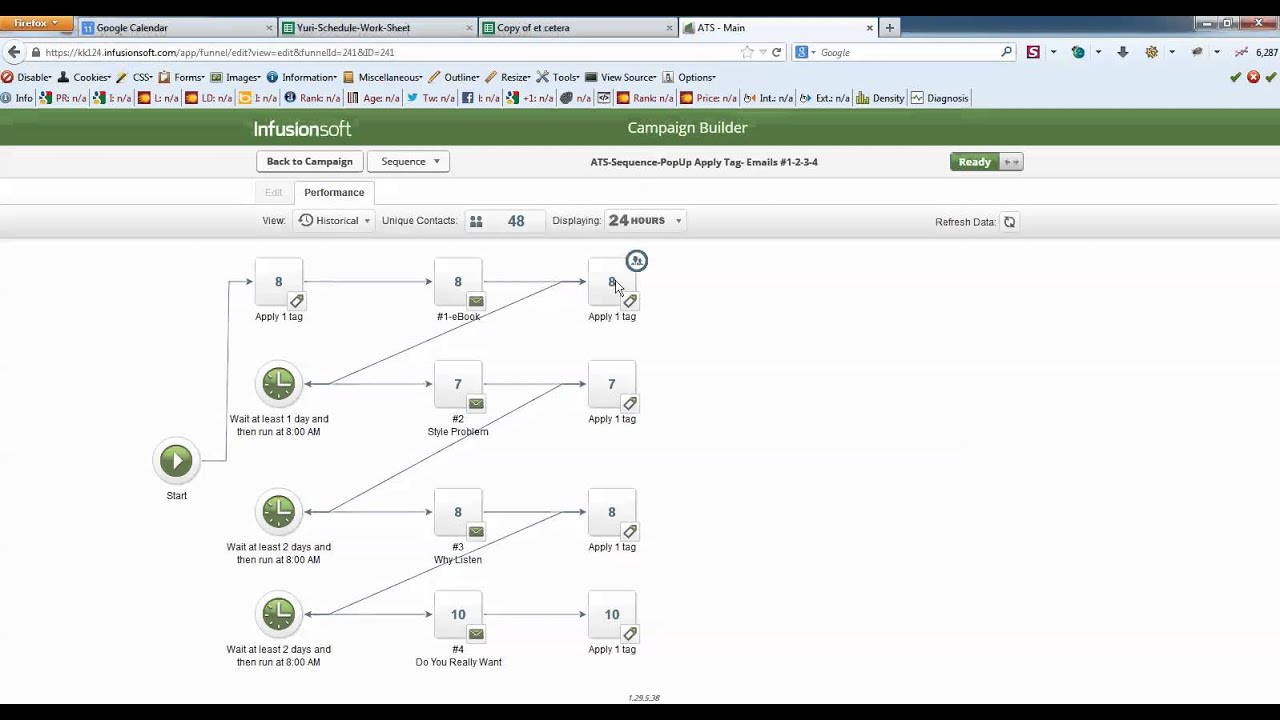Click the Age: n/a toolbar item
This screenshot has width=1280, height=720.
tap(373, 98)
